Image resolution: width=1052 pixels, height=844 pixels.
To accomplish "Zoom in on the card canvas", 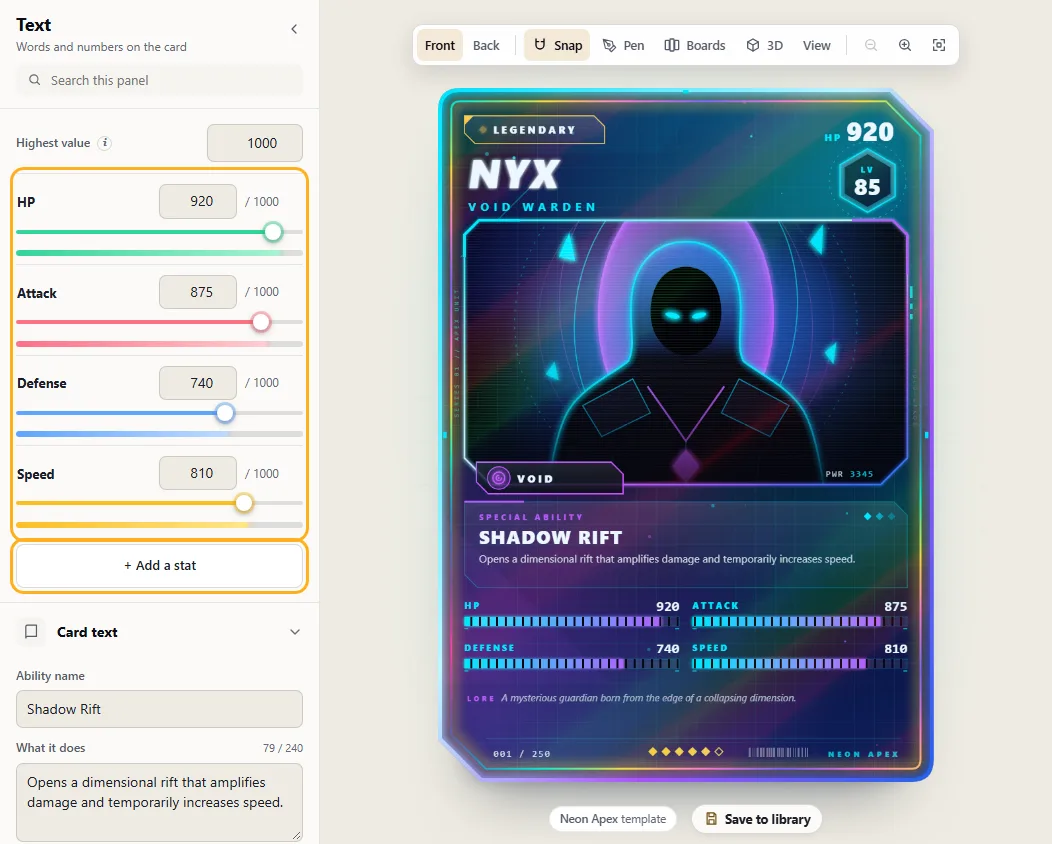I will [x=905, y=45].
